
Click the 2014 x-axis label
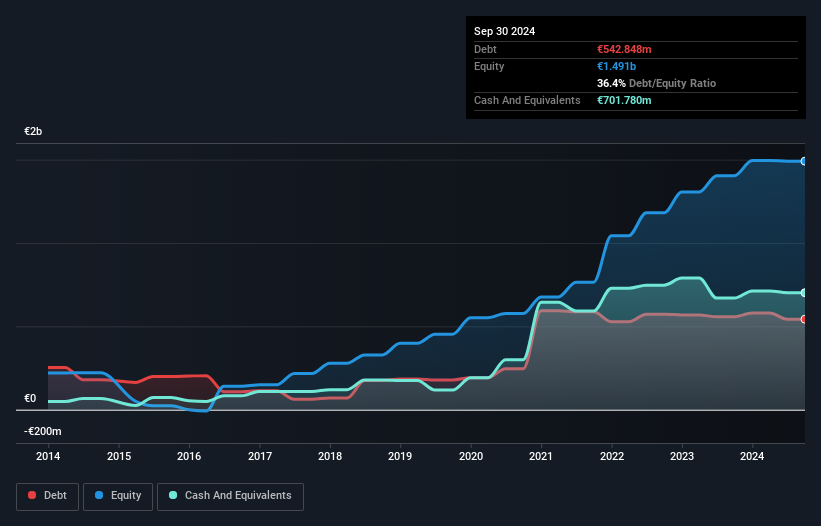pos(48,456)
